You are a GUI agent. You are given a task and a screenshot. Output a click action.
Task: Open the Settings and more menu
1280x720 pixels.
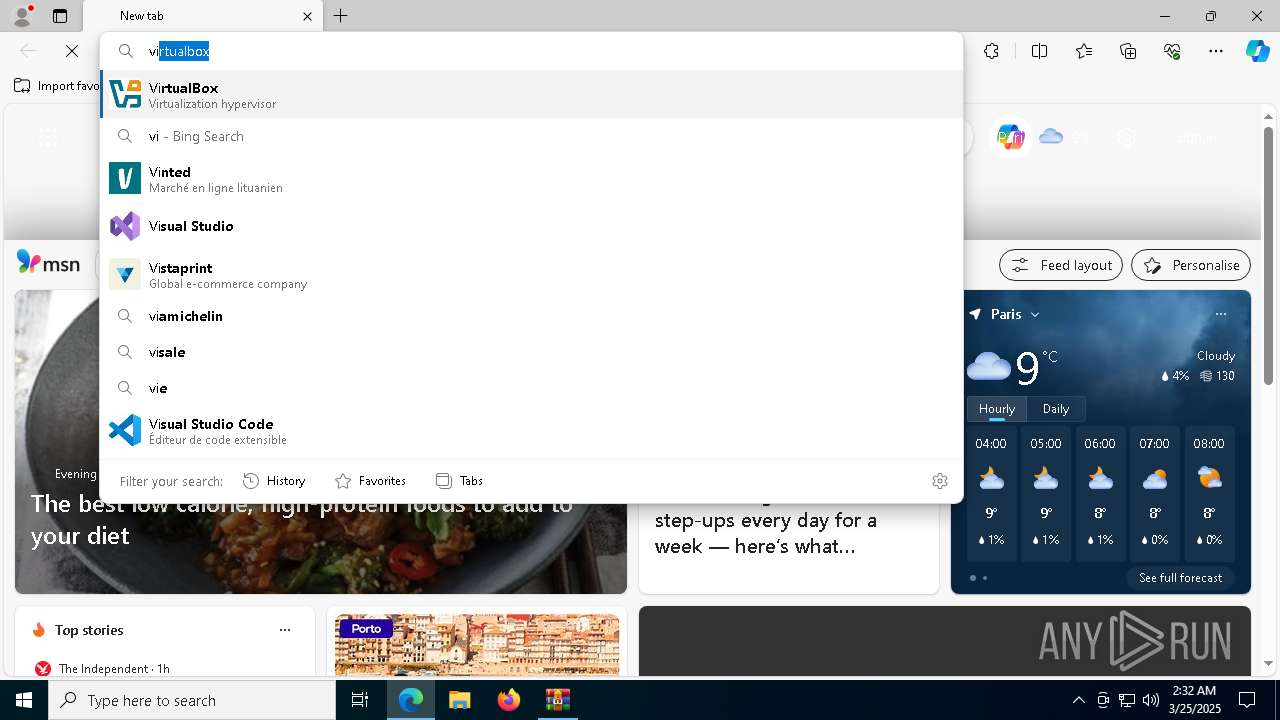(1216, 51)
